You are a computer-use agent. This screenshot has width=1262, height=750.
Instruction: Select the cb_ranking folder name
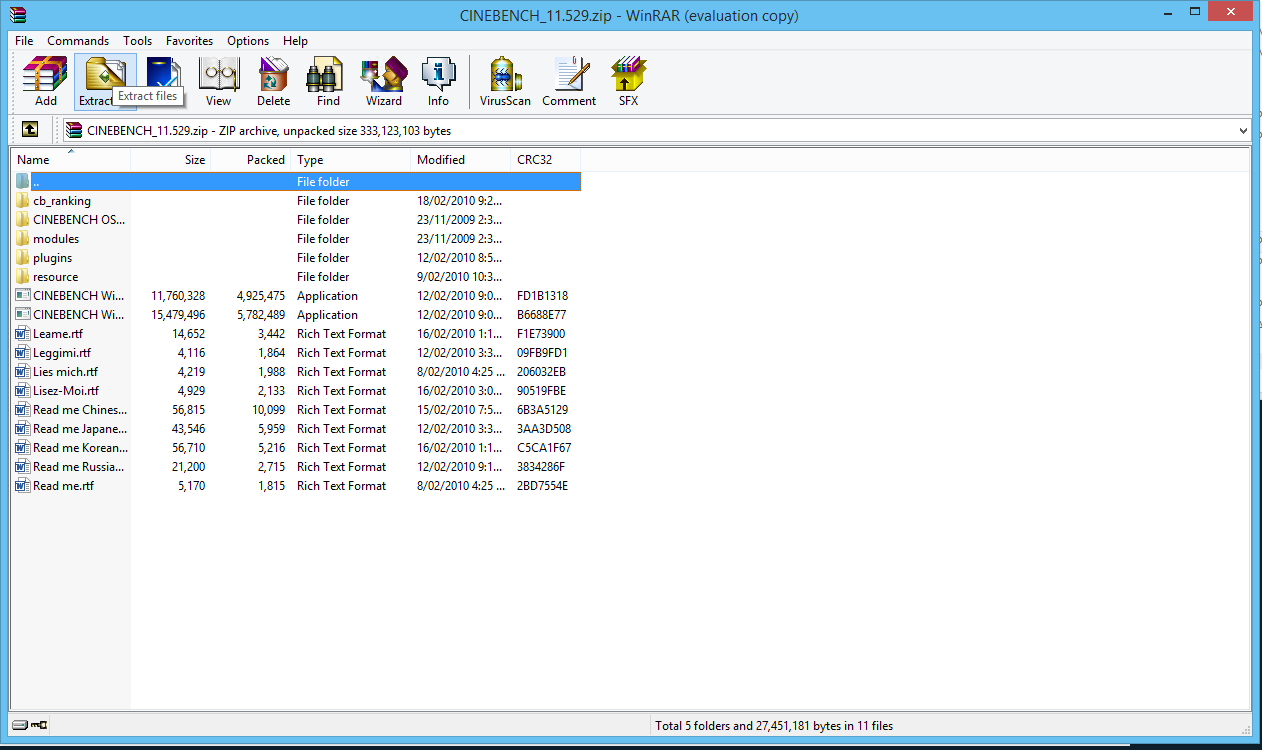click(x=62, y=201)
